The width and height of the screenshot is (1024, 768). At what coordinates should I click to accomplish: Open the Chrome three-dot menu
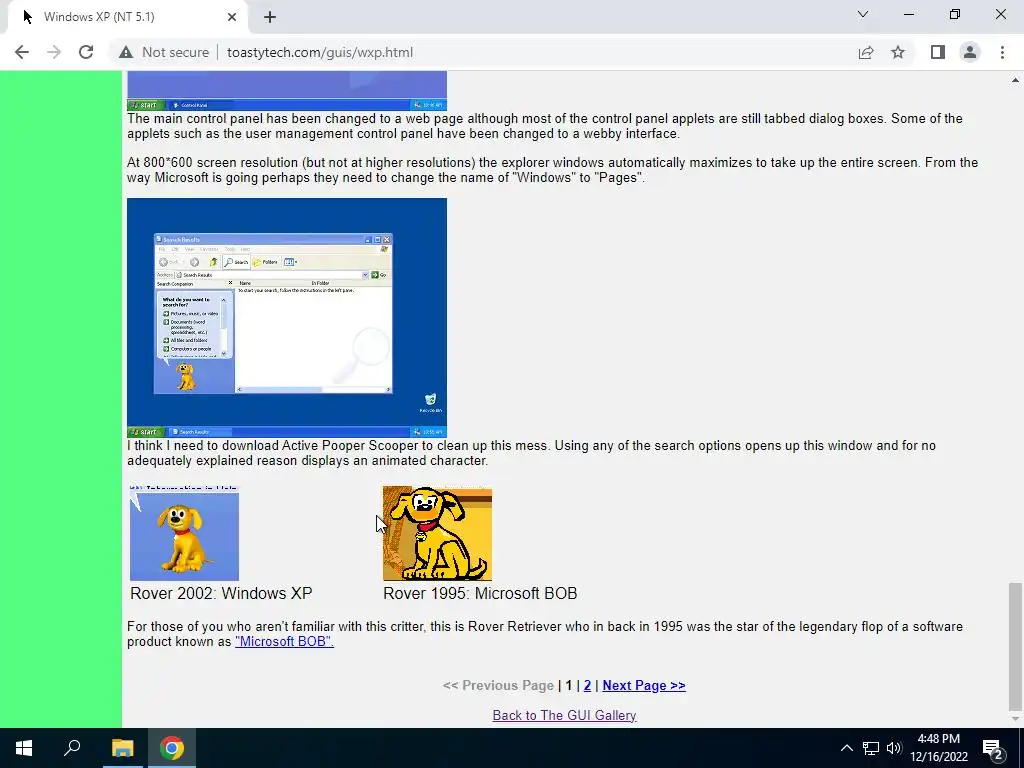(x=1002, y=52)
